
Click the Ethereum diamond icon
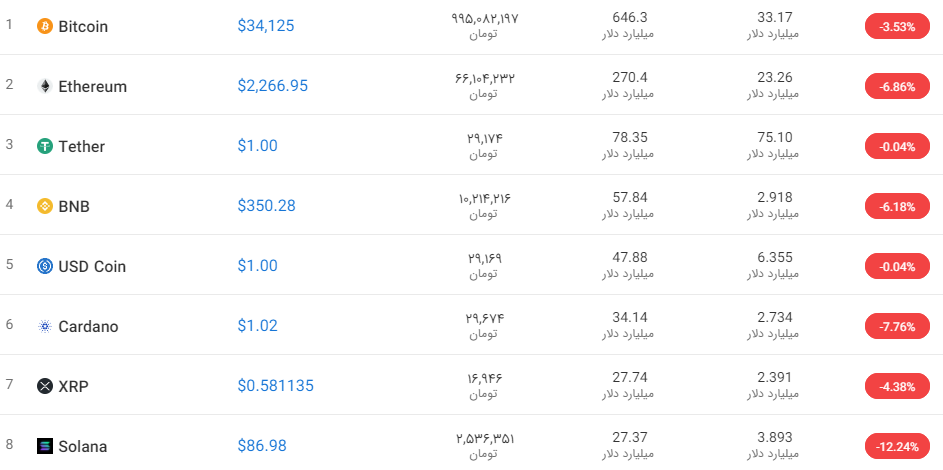(x=45, y=87)
